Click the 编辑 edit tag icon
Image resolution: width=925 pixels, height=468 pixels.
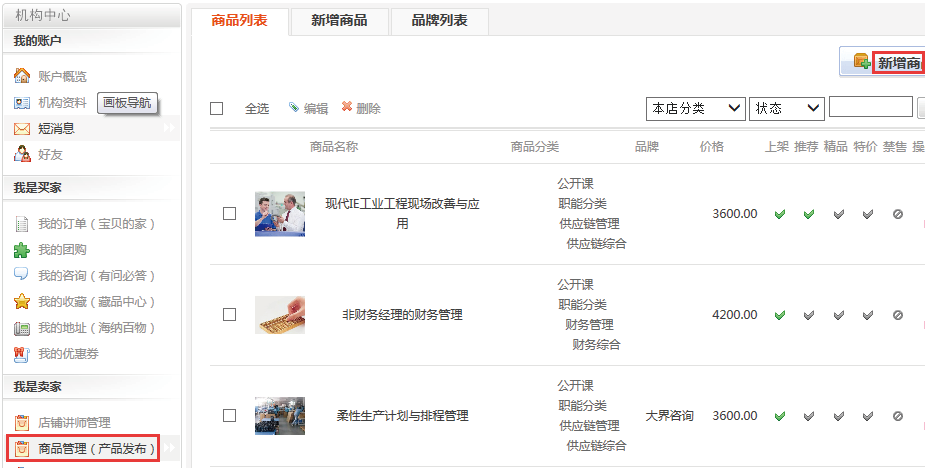pyautogui.click(x=294, y=108)
